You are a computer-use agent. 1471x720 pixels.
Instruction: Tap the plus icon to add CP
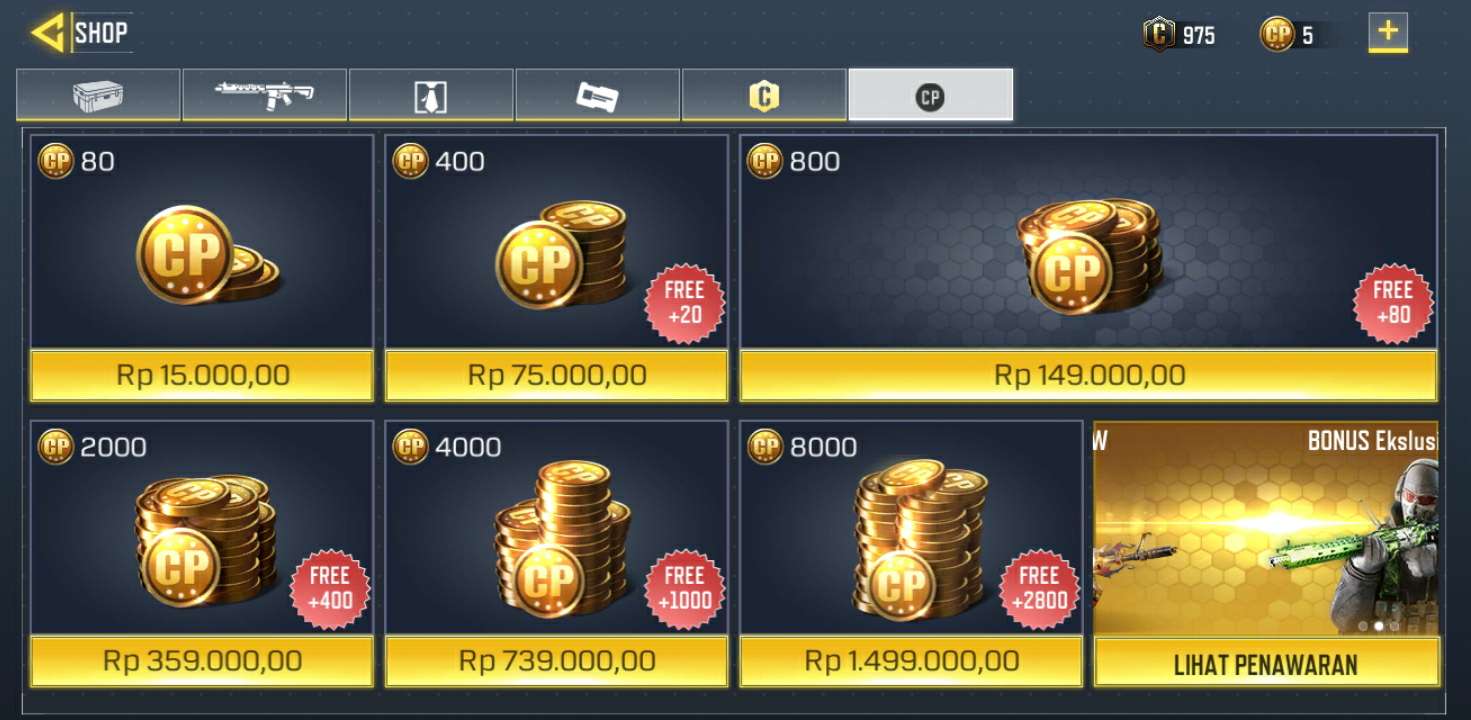pyautogui.click(x=1388, y=32)
